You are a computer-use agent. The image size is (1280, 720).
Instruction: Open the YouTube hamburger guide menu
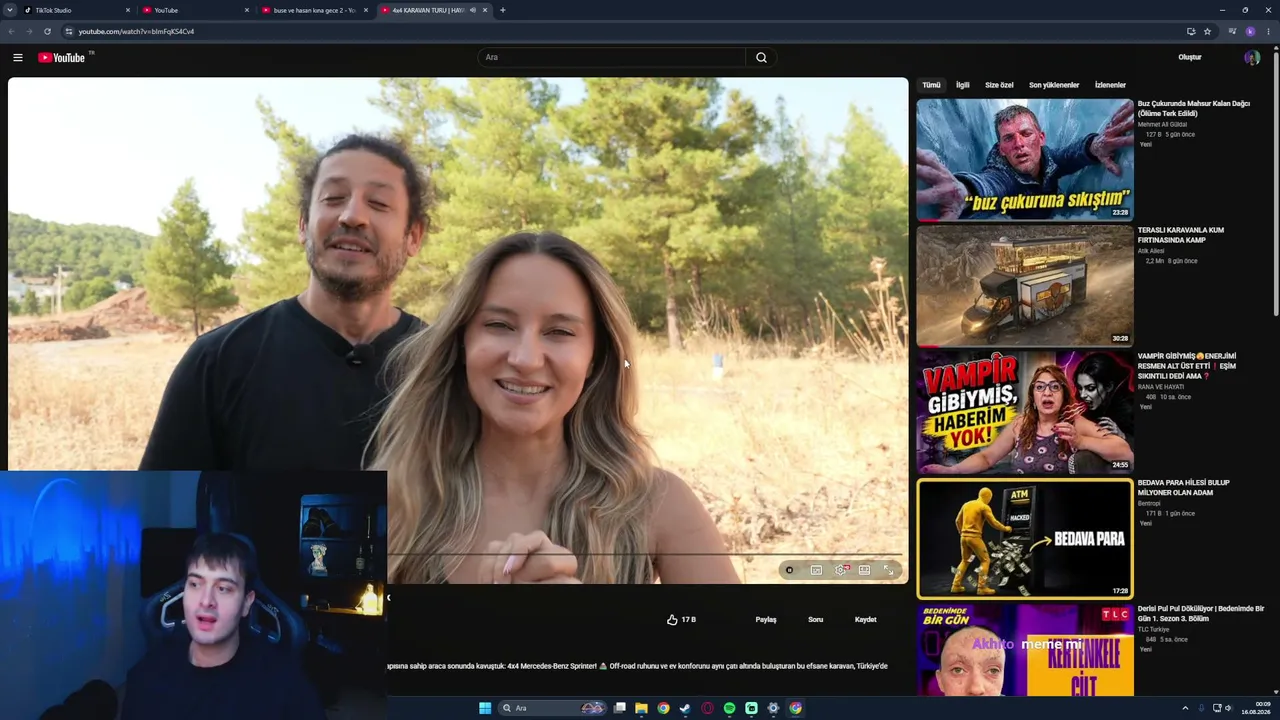pos(17,57)
